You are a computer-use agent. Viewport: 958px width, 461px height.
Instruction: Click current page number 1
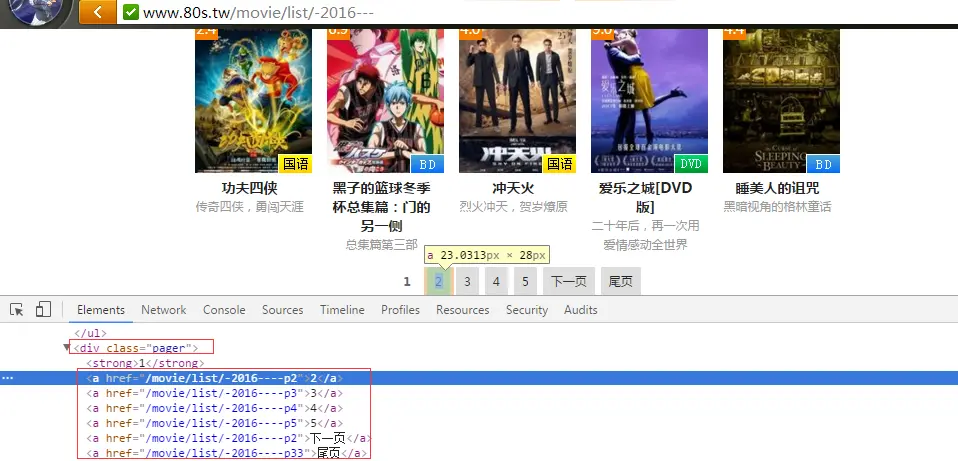408,281
